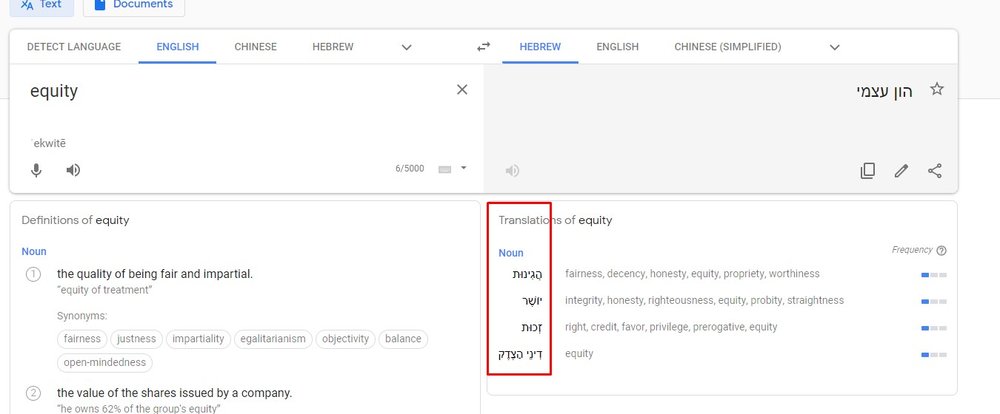Click the 'objectivity' synonym chip

click(x=346, y=339)
